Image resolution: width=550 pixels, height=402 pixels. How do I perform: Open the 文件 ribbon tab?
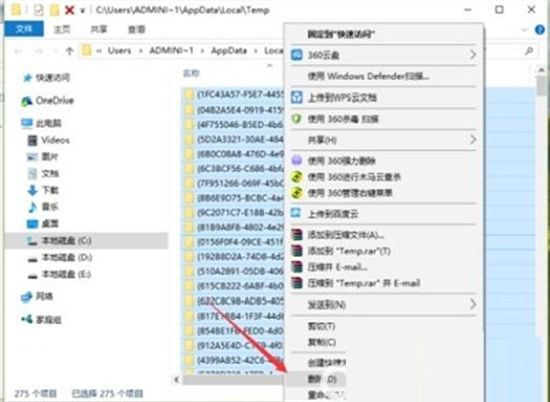24,29
